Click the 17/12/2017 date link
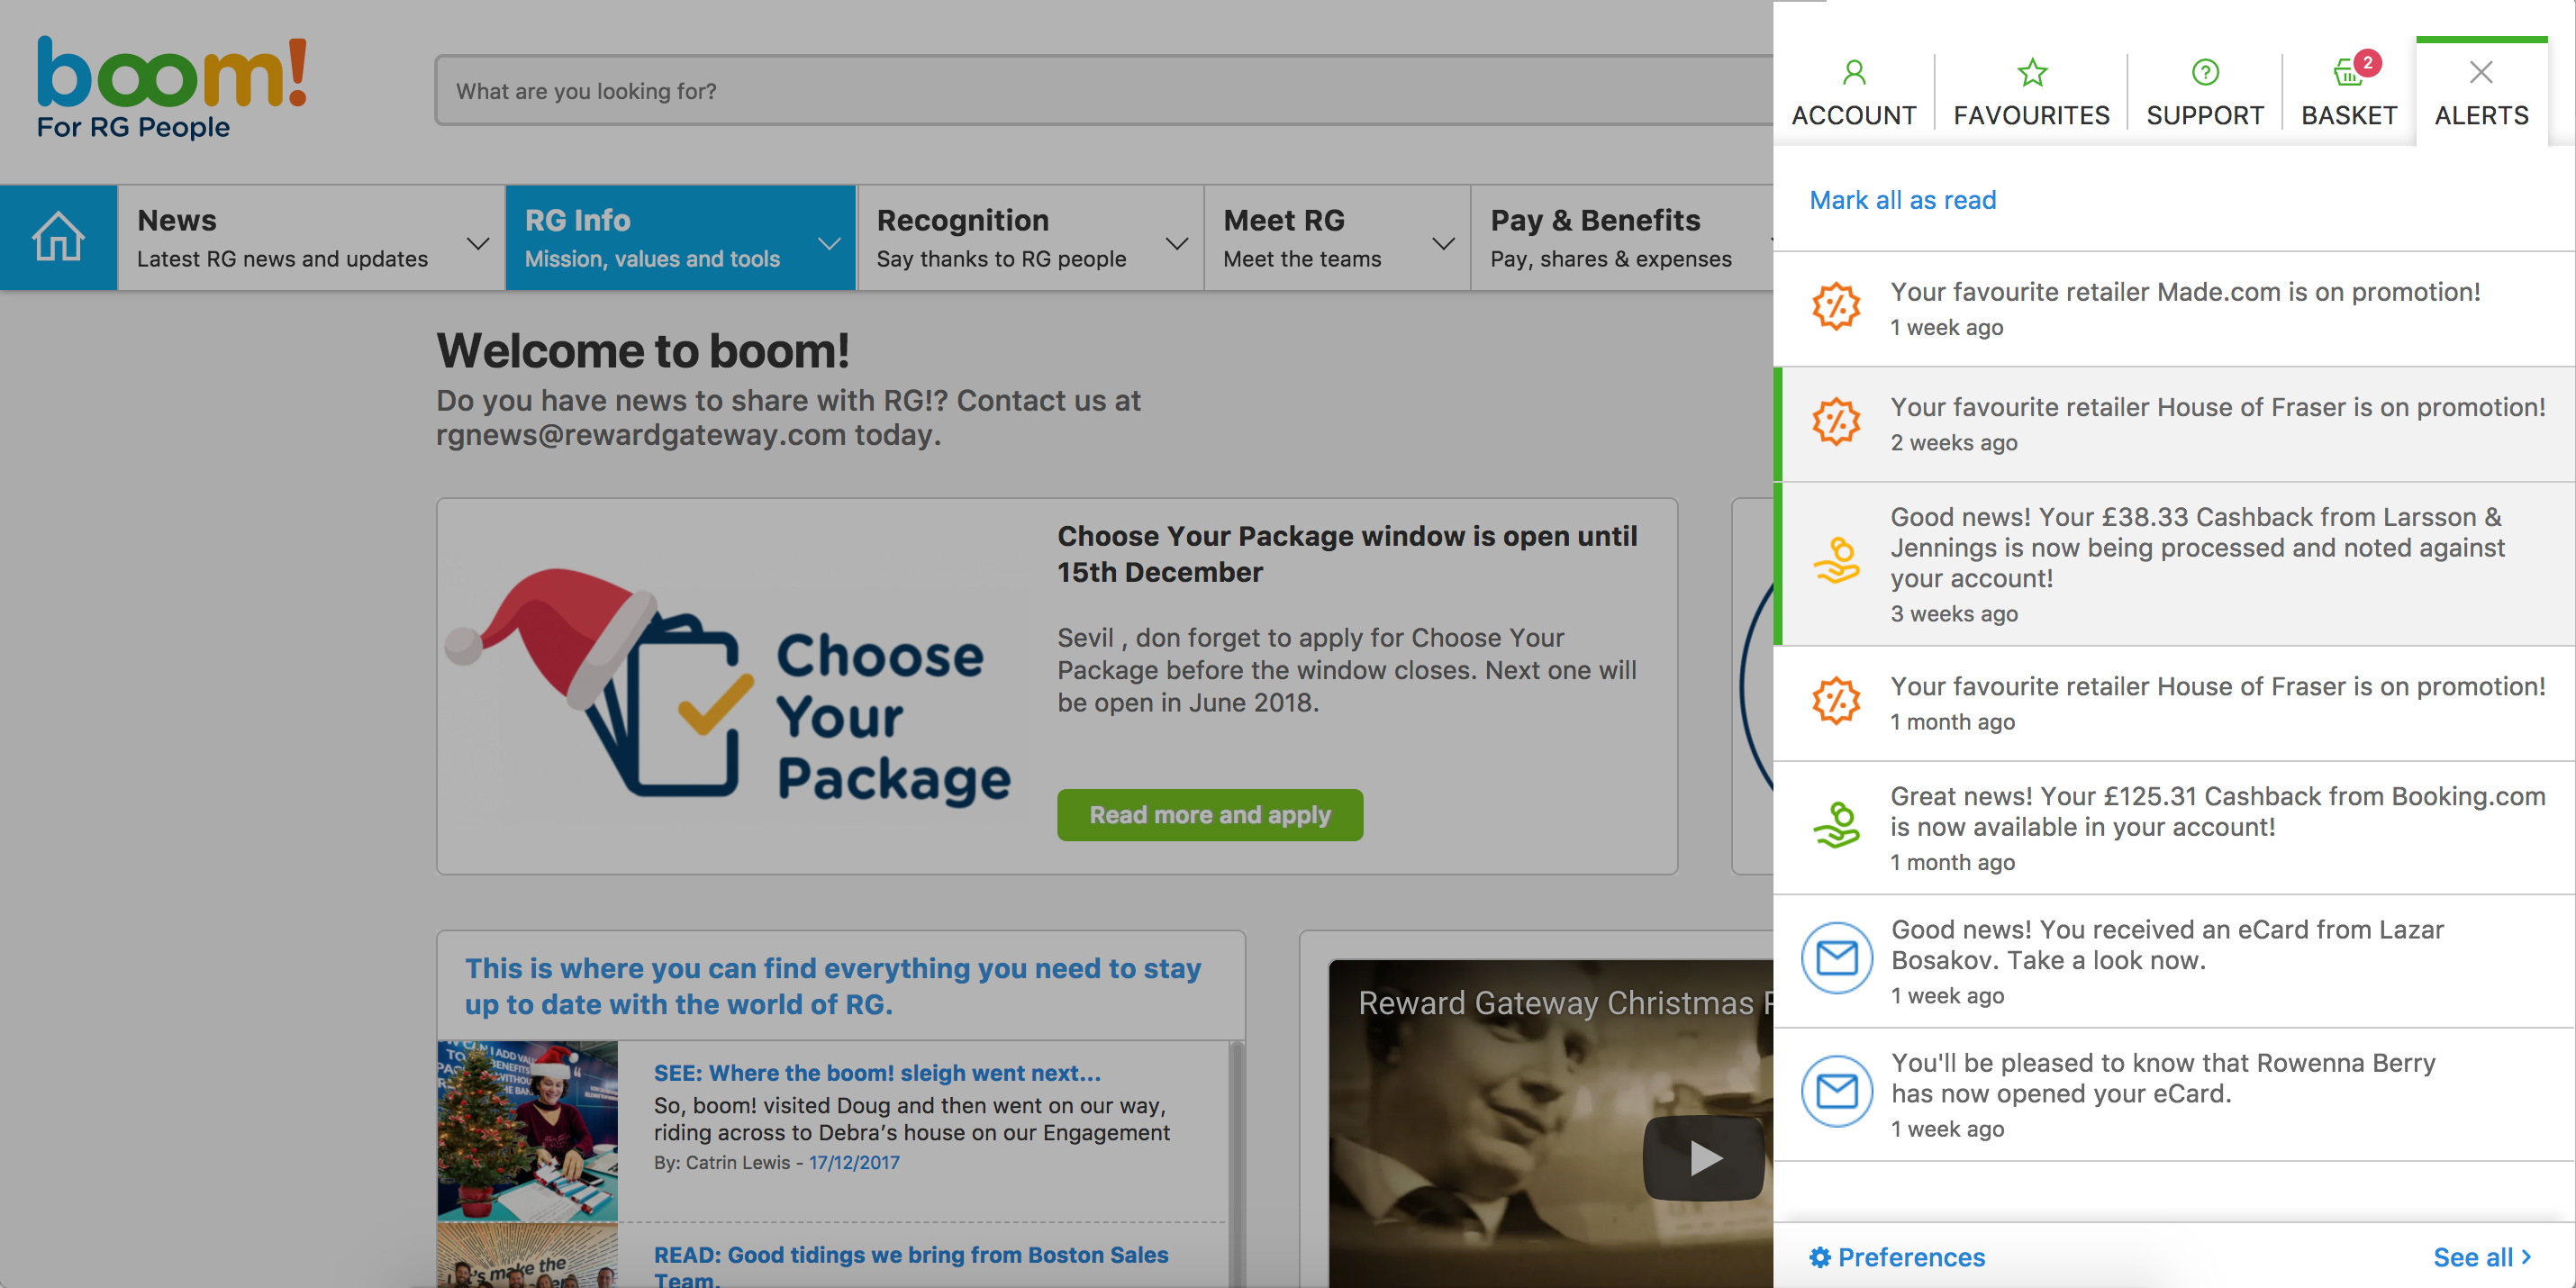The image size is (2576, 1288). 854,1162
